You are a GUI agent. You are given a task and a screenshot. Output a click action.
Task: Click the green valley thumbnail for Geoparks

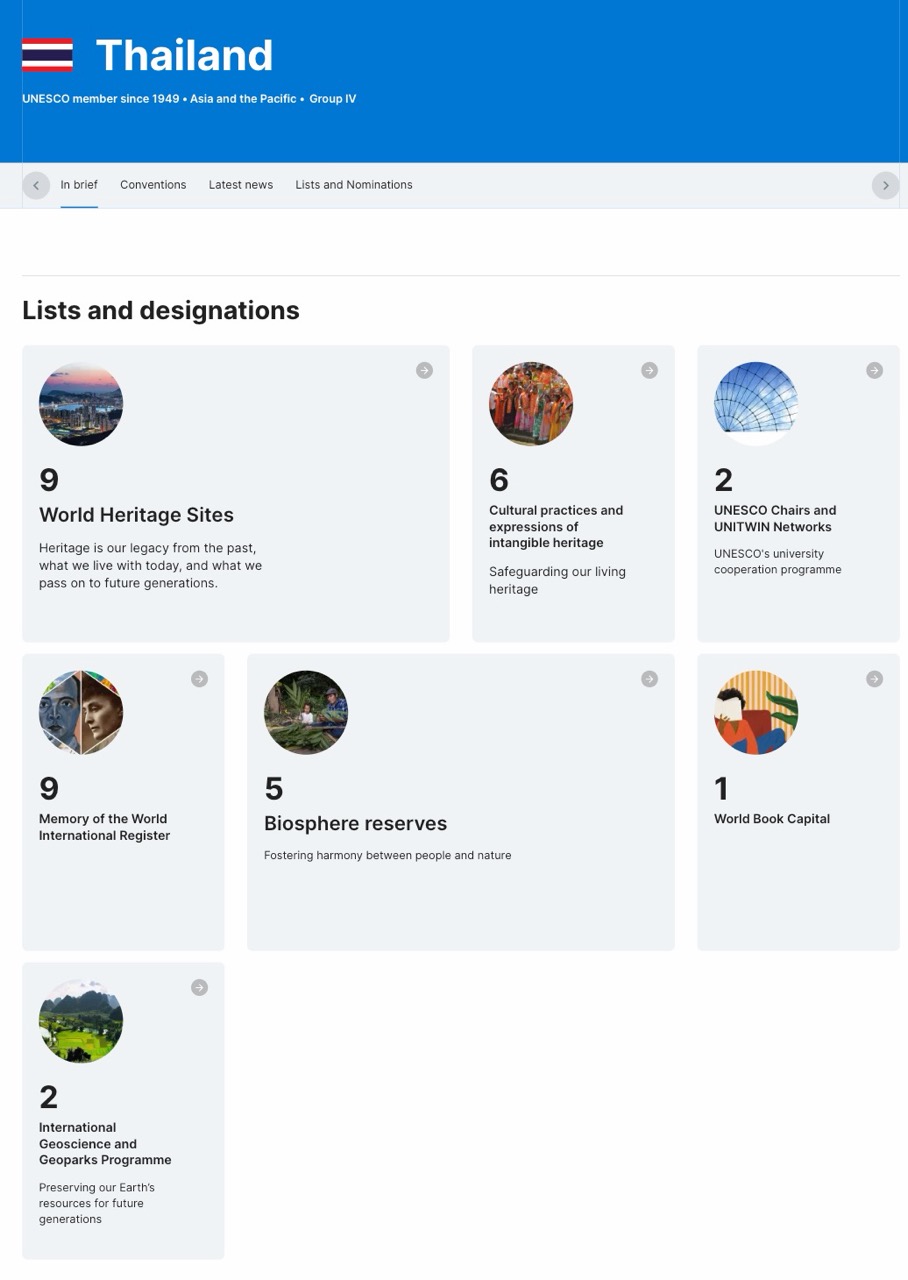(81, 1021)
